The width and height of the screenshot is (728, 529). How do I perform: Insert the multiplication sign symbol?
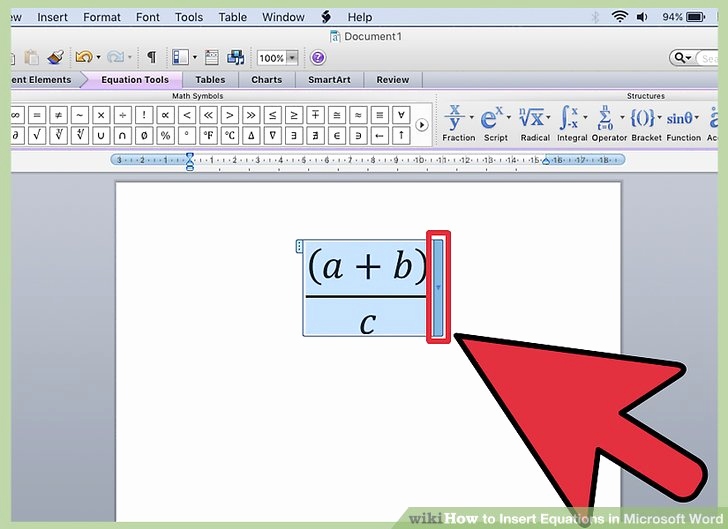(x=101, y=115)
